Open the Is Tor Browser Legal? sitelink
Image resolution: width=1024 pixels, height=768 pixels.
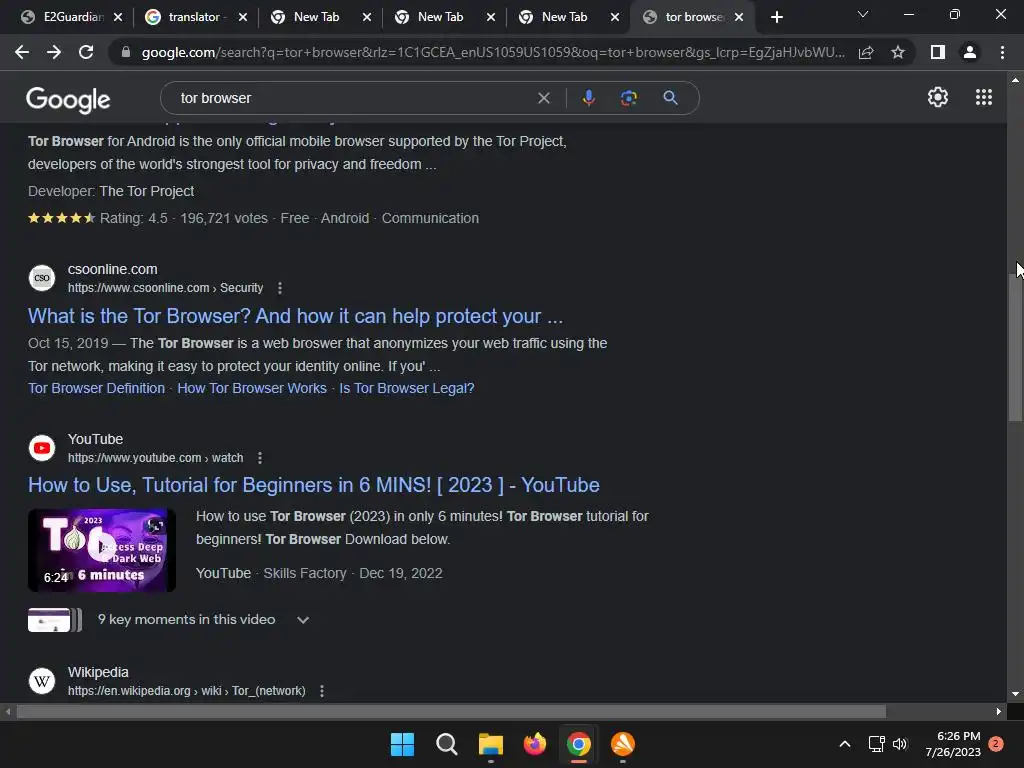click(406, 388)
